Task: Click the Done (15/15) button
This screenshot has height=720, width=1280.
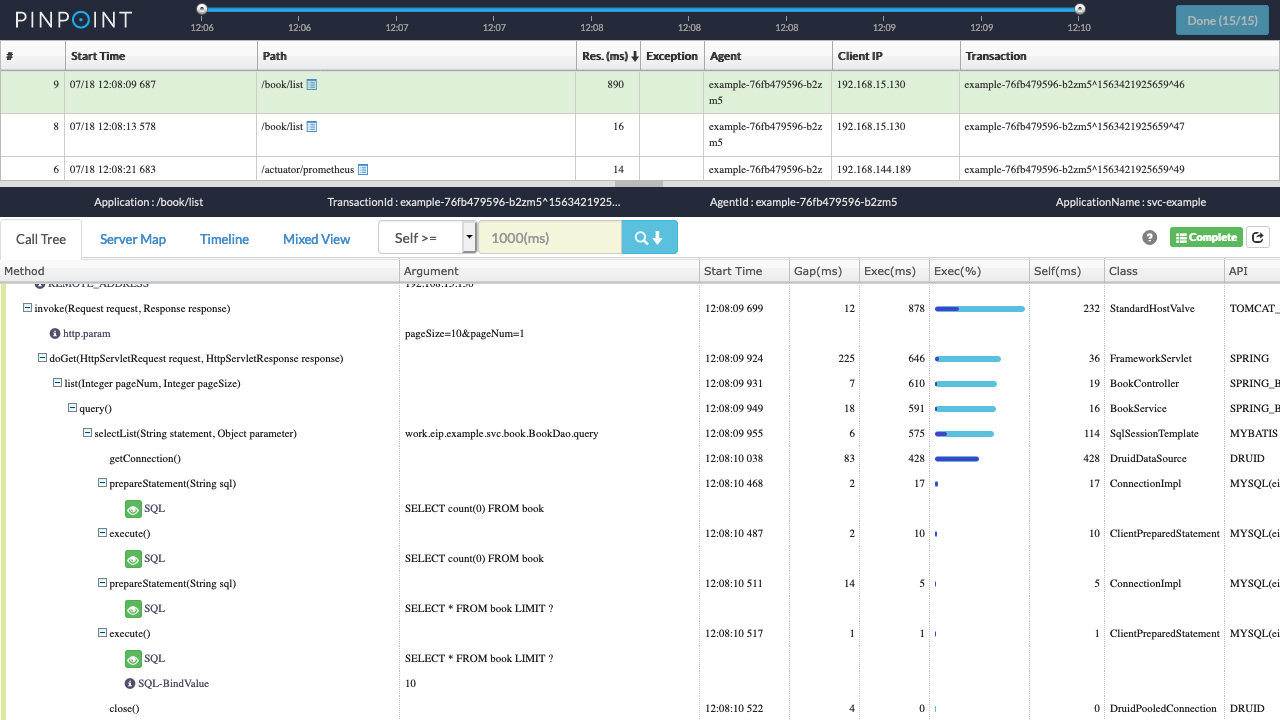Action: (x=1221, y=20)
